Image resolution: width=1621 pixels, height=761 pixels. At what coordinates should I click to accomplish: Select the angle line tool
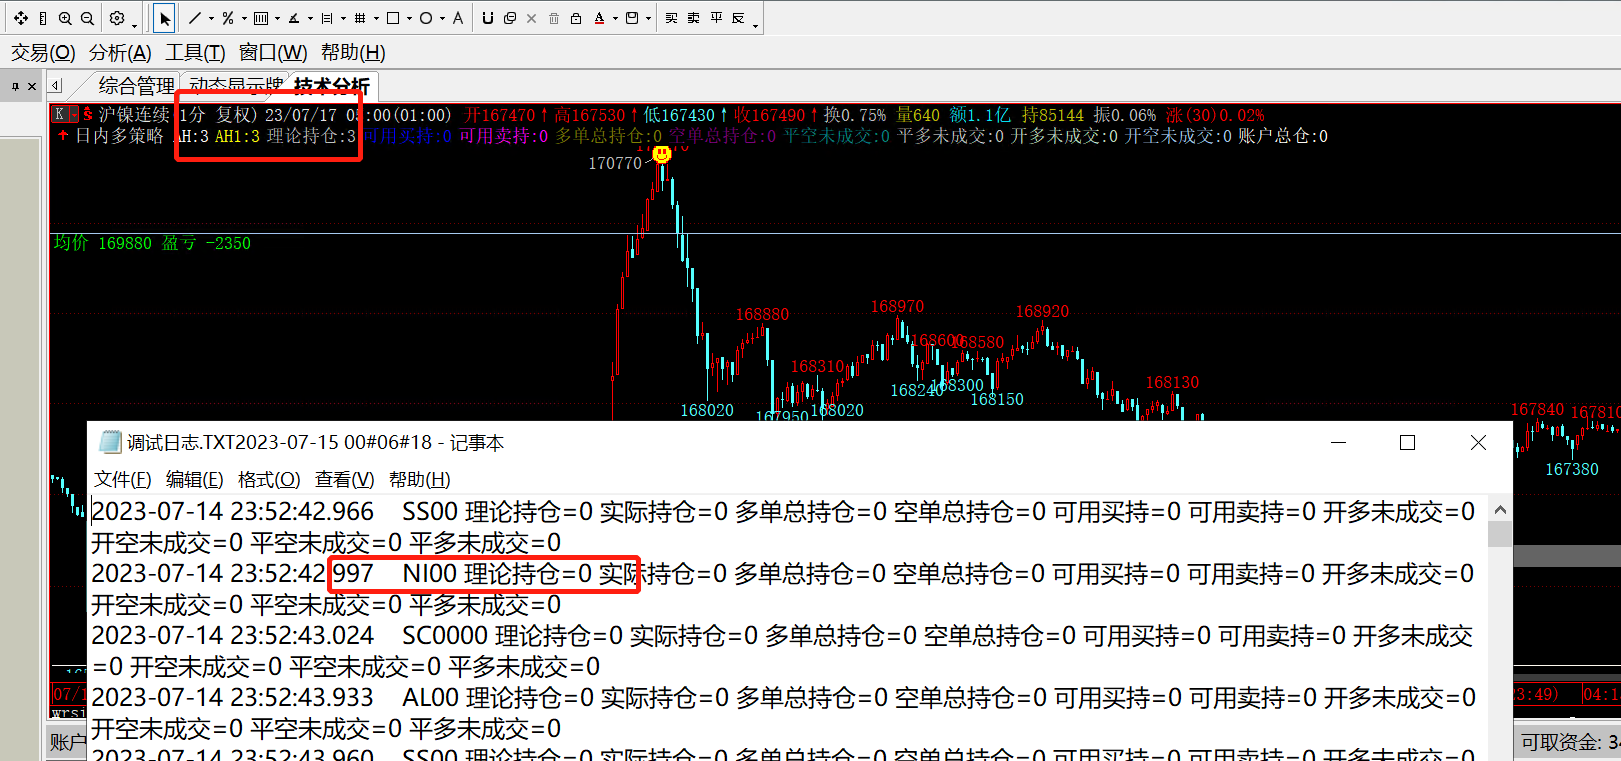coord(294,18)
